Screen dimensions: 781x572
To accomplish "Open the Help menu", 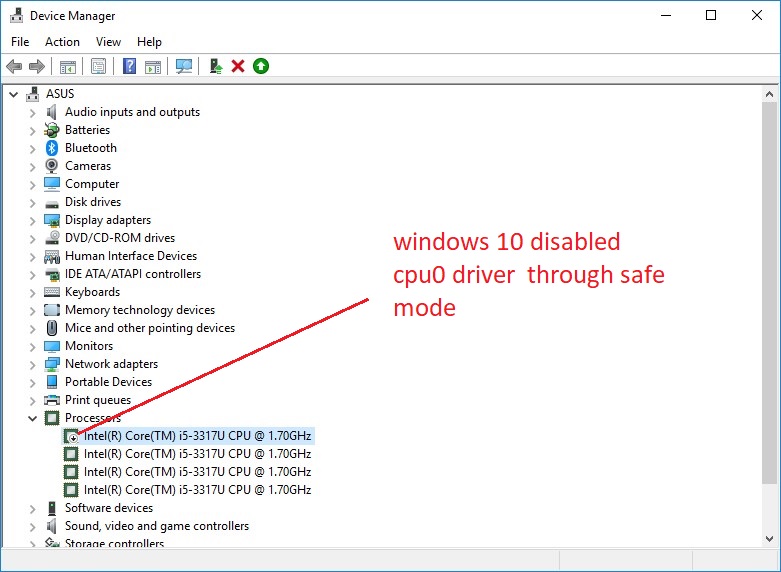I will pyautogui.click(x=149, y=42).
